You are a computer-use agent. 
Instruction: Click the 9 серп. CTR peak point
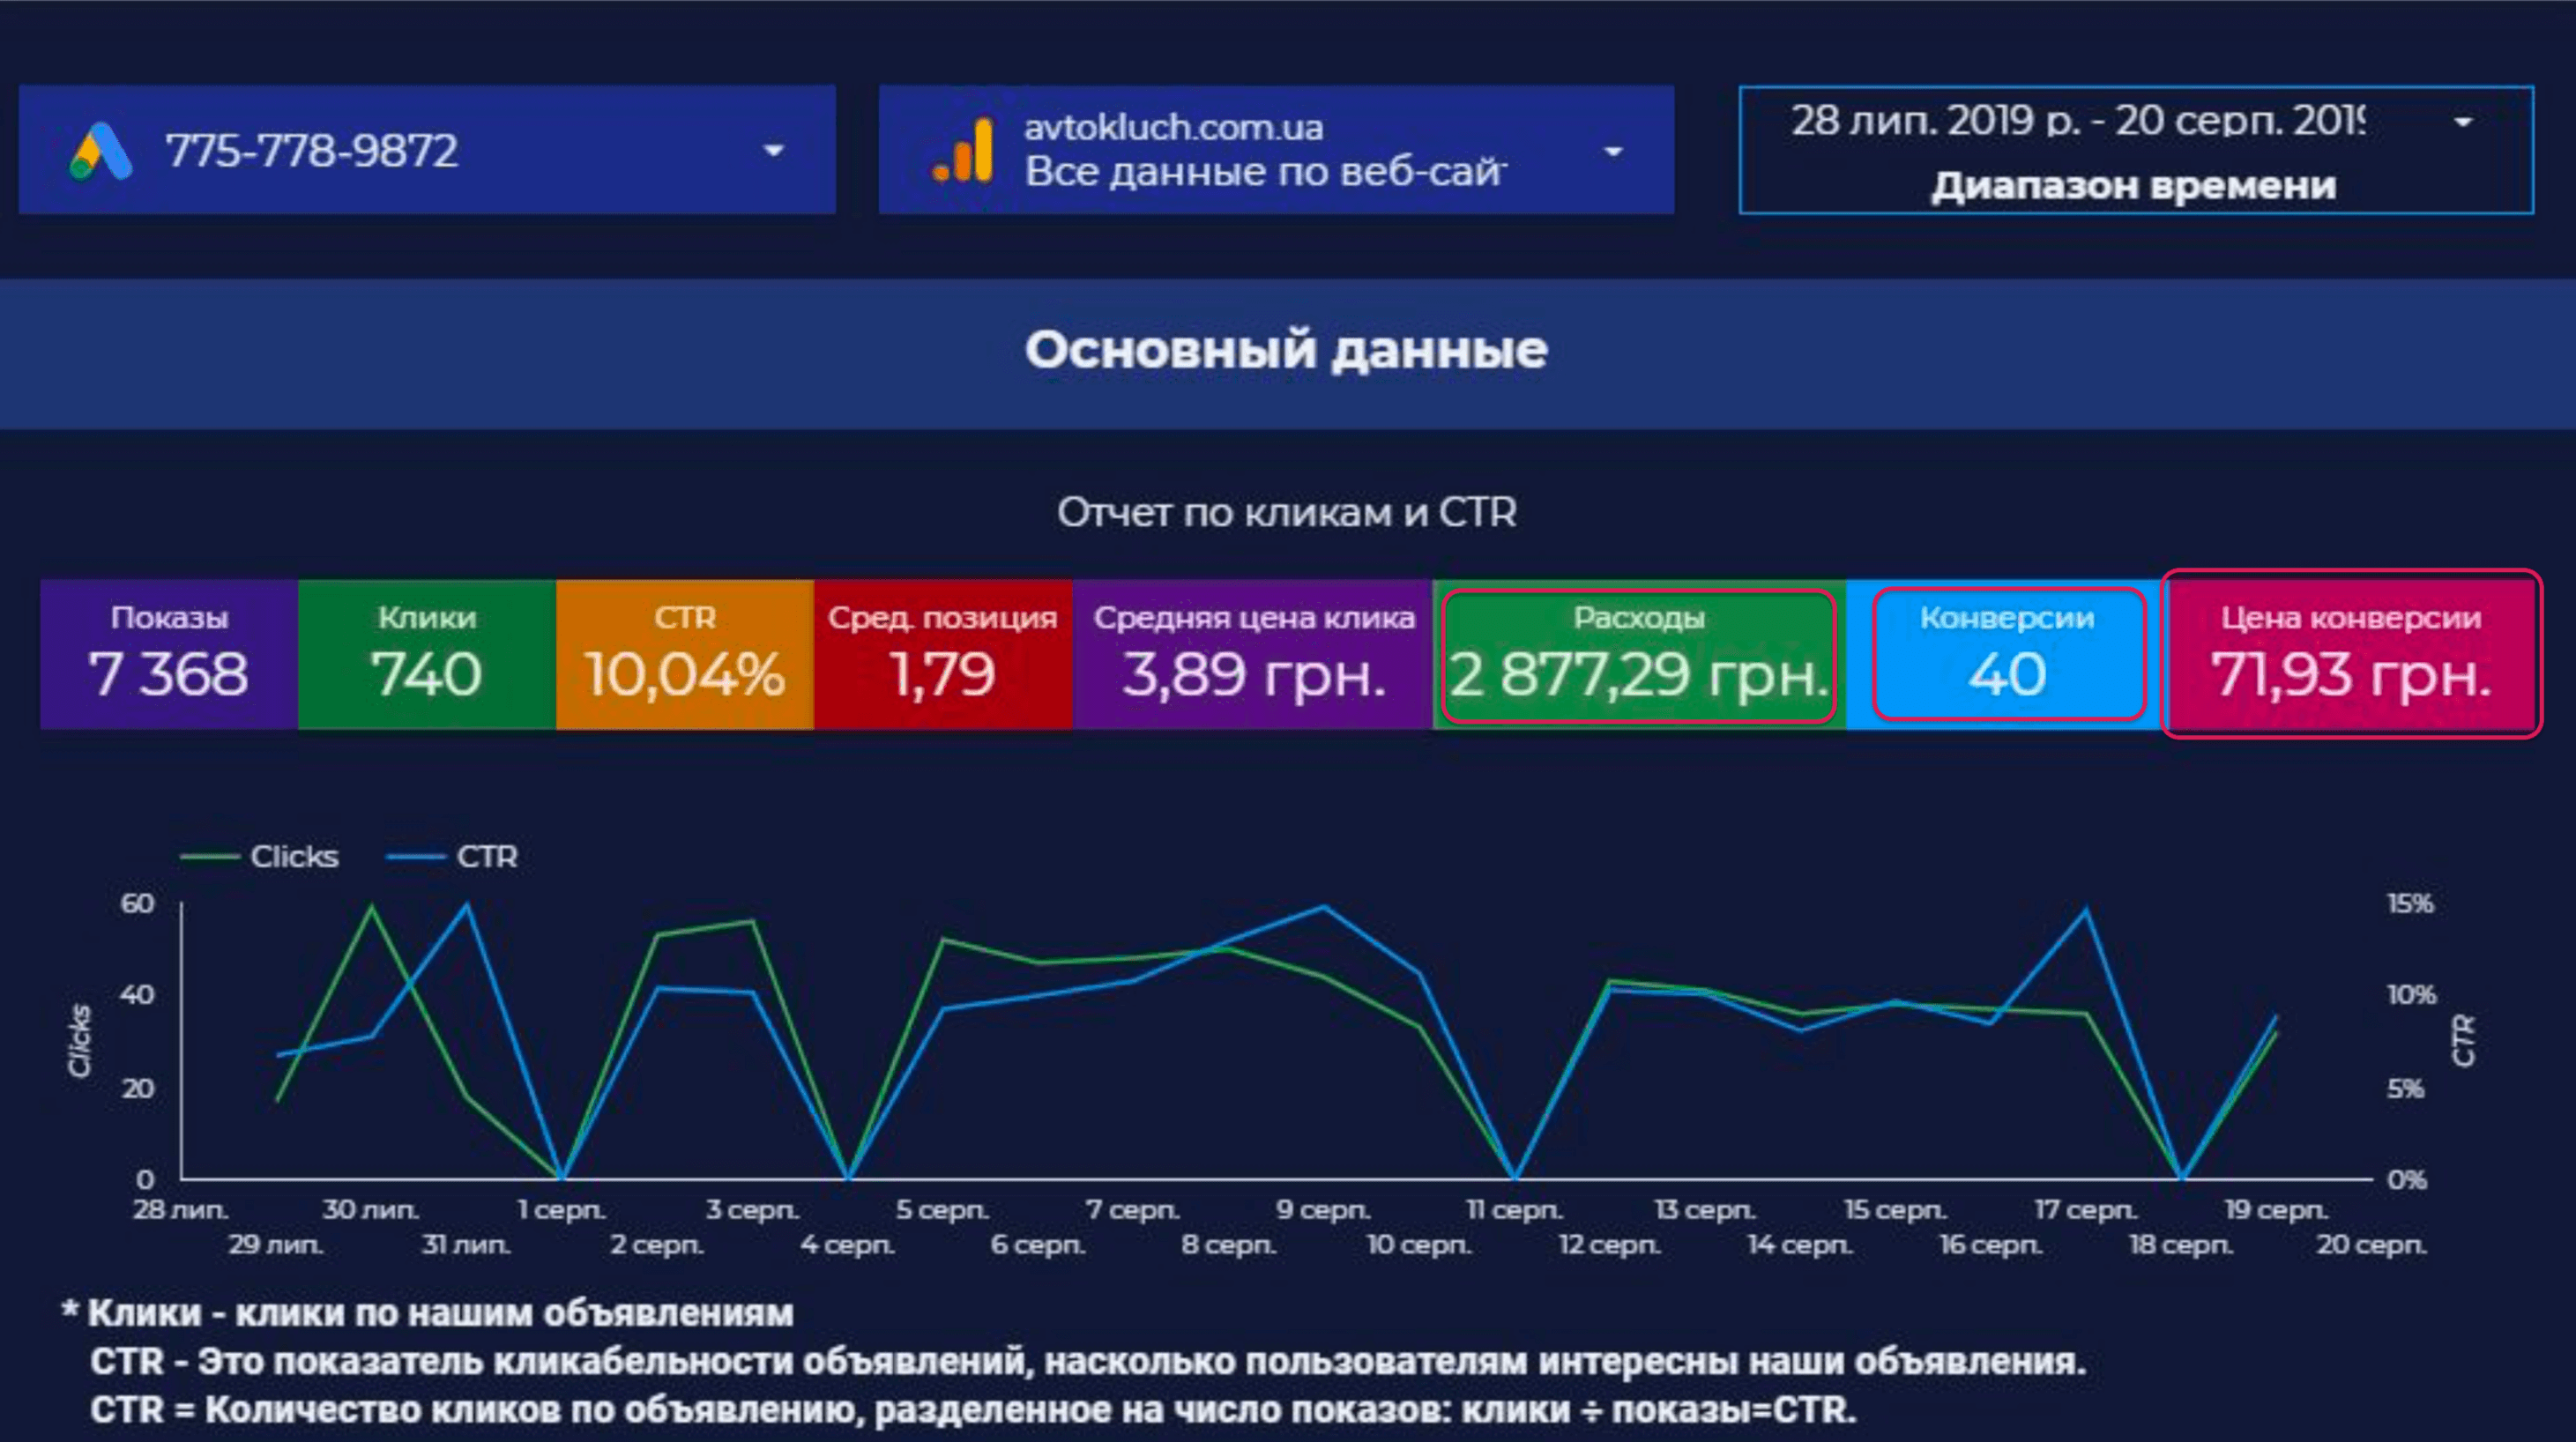[1323, 907]
